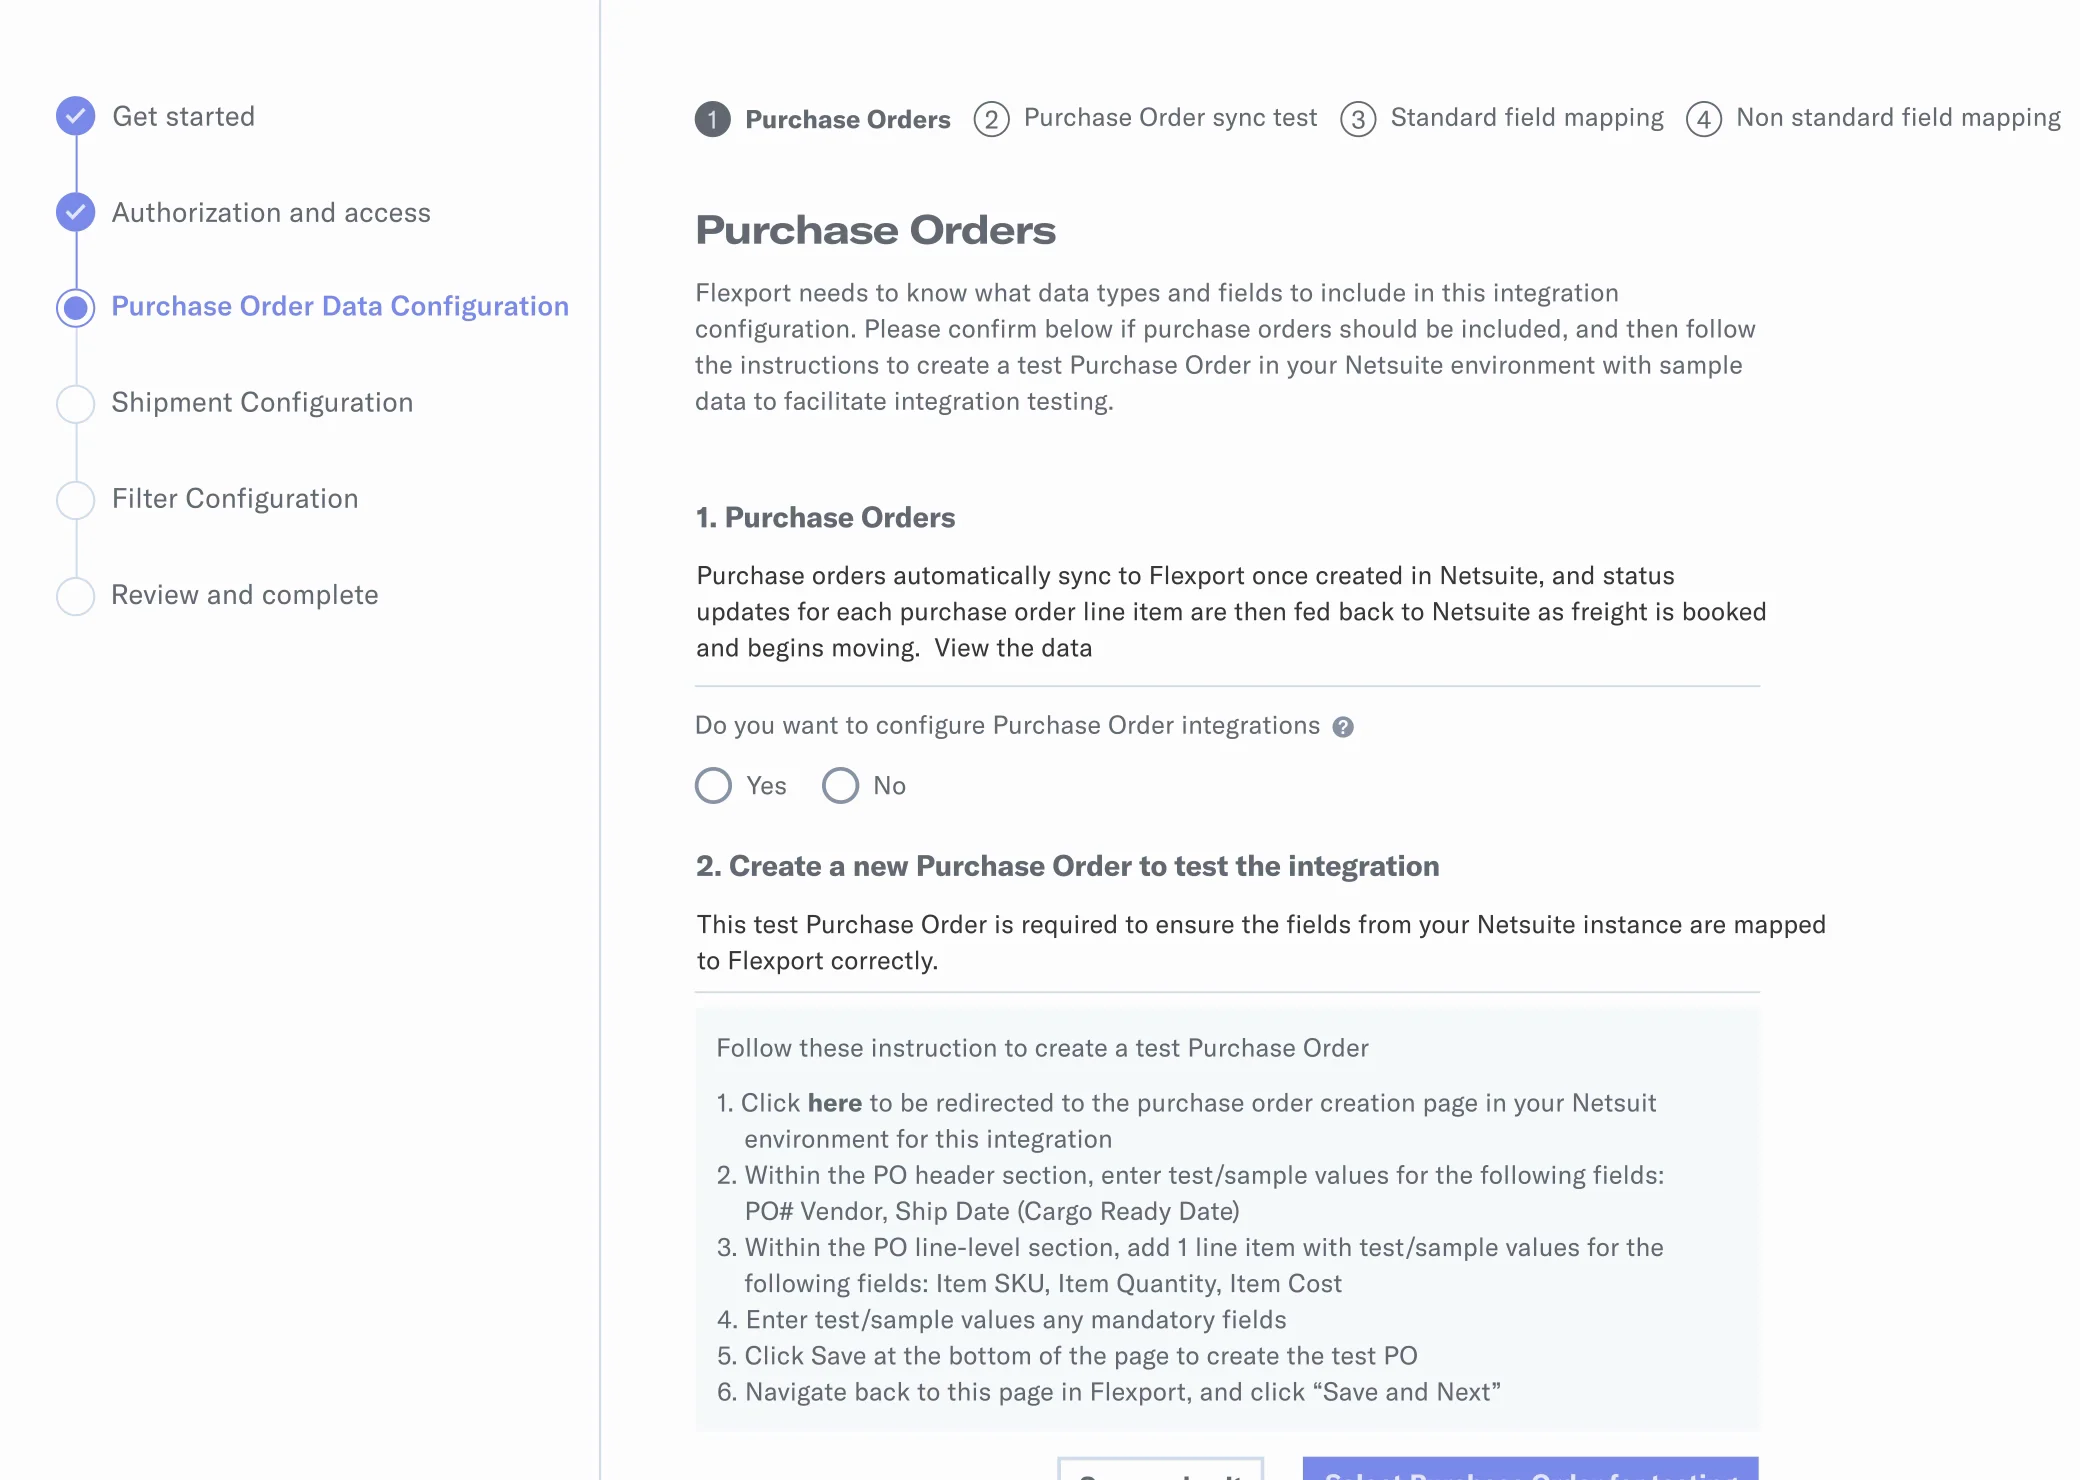Image resolution: width=2080 pixels, height=1480 pixels.
Task: Select the active Purchase Order Data Configuration step circle
Action: pyautogui.click(x=76, y=307)
